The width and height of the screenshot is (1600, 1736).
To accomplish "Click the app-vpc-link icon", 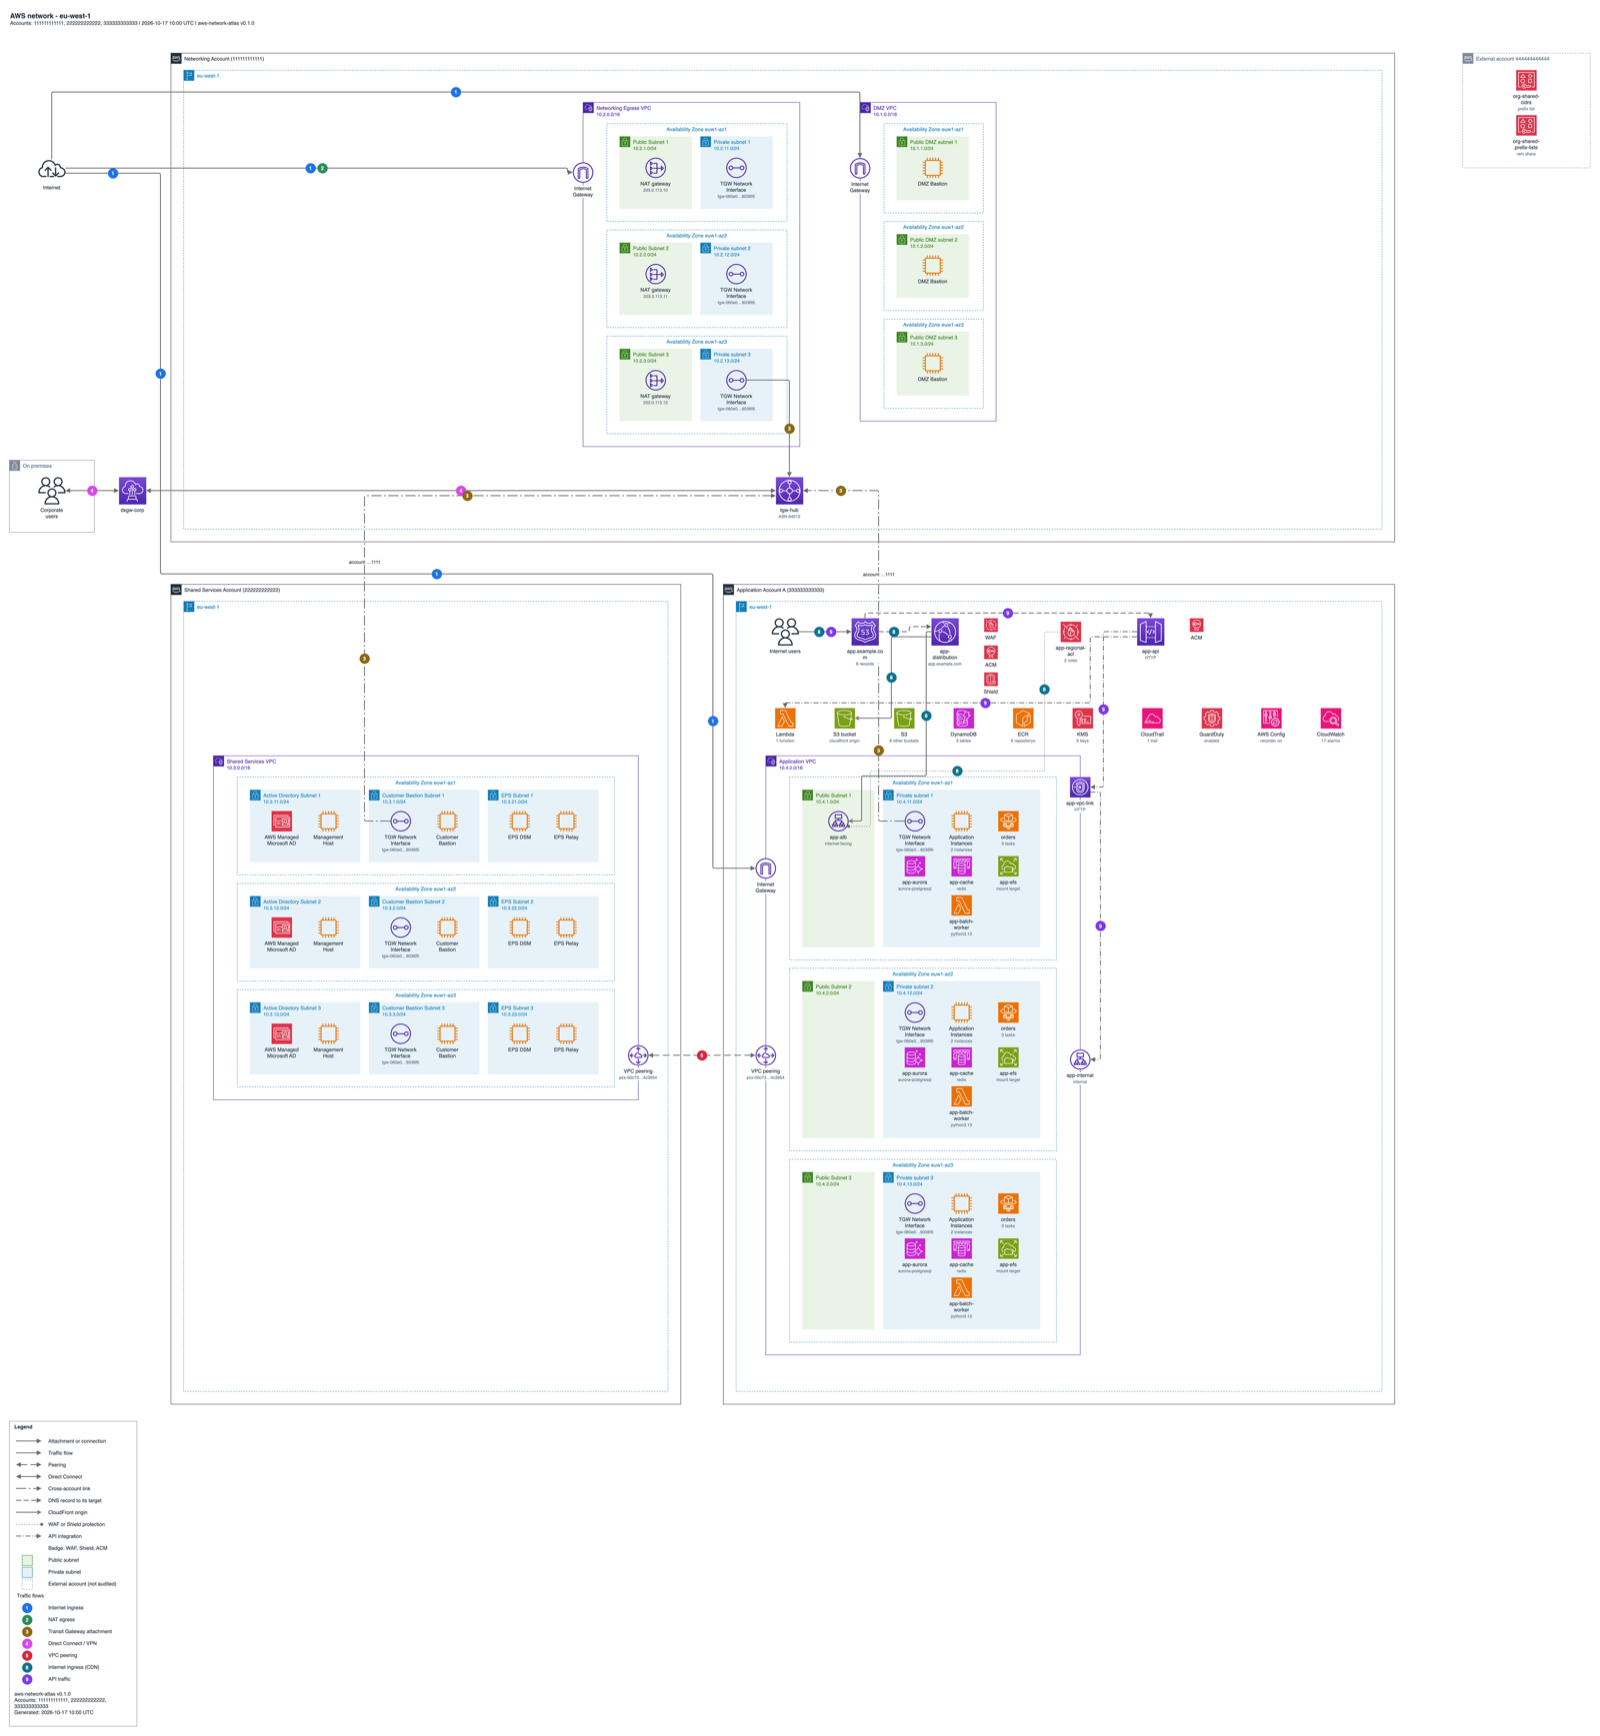I will (1080, 788).
